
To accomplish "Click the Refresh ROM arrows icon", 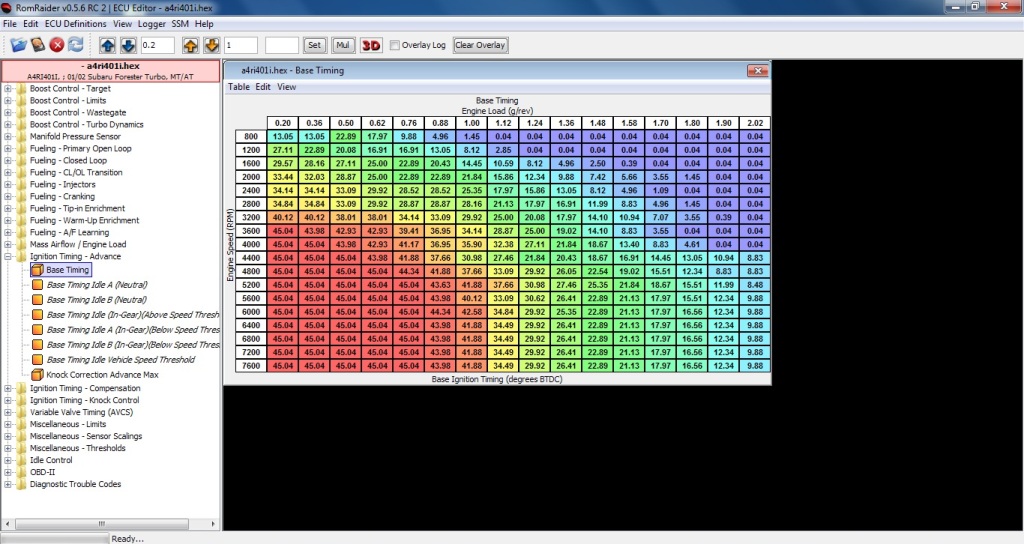I will click(x=77, y=45).
